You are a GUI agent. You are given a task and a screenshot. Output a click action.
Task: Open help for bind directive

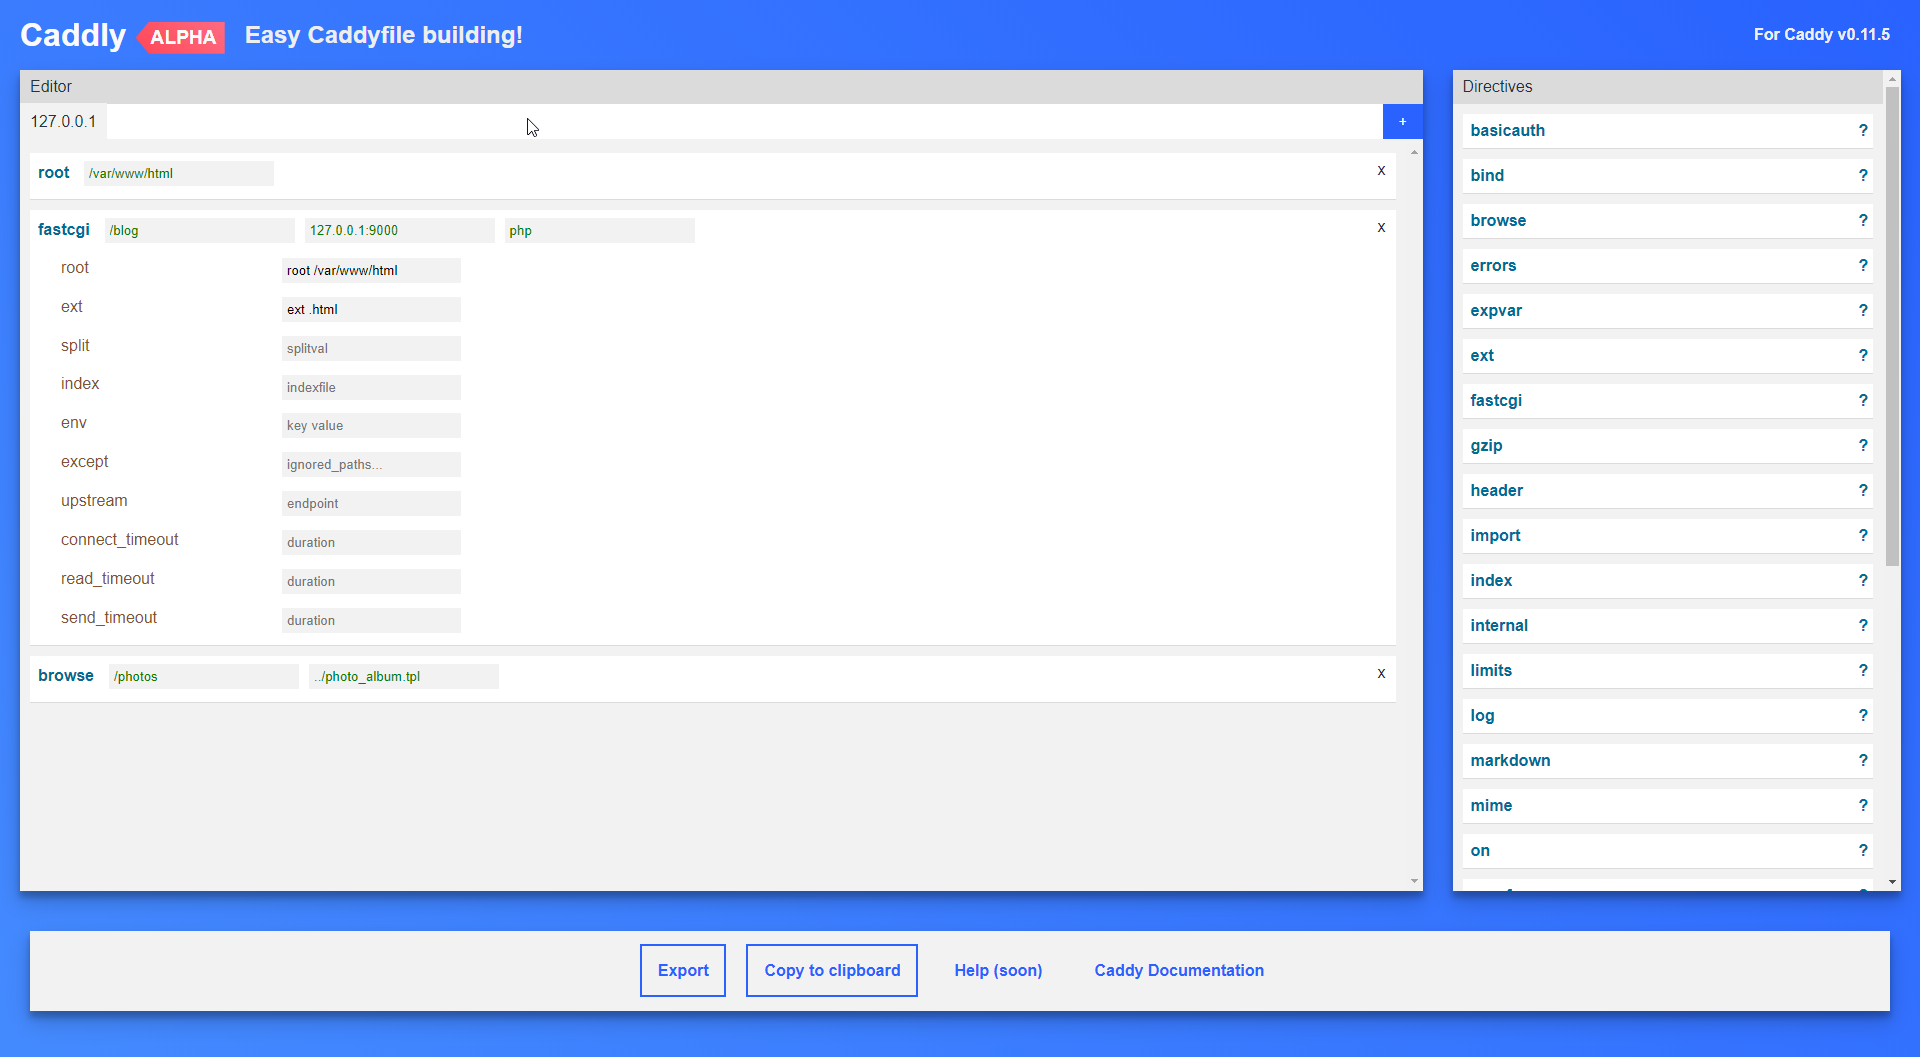(x=1863, y=175)
